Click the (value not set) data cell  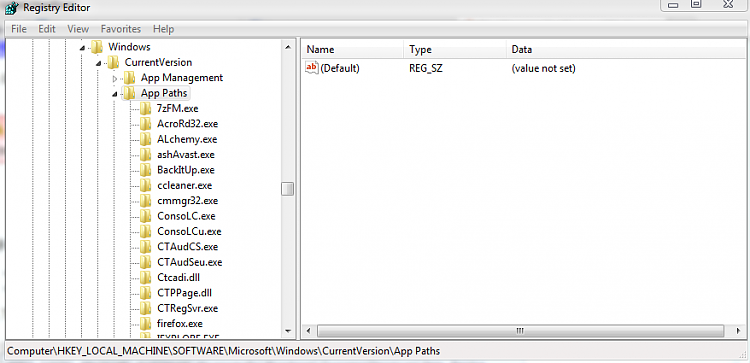543,68
